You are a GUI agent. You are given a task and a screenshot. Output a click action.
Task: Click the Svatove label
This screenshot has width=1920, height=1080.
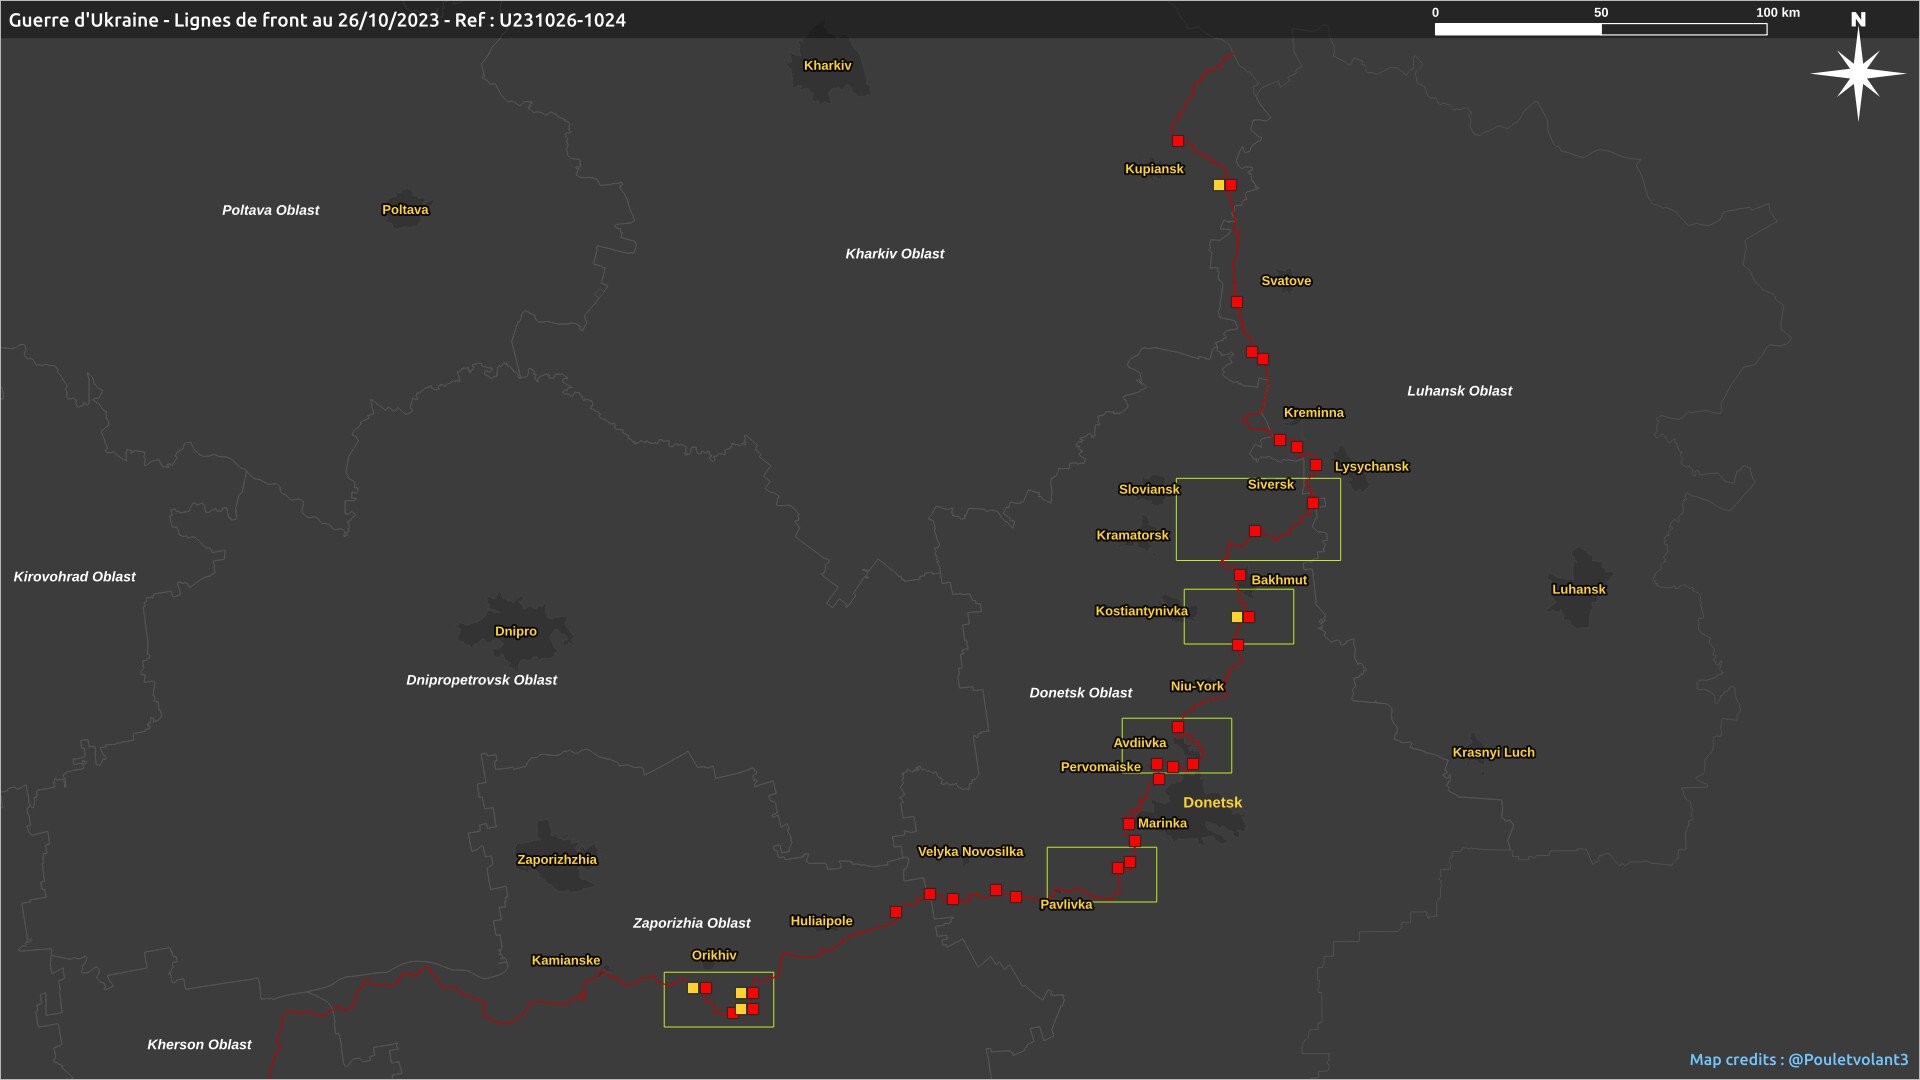[x=1286, y=281]
